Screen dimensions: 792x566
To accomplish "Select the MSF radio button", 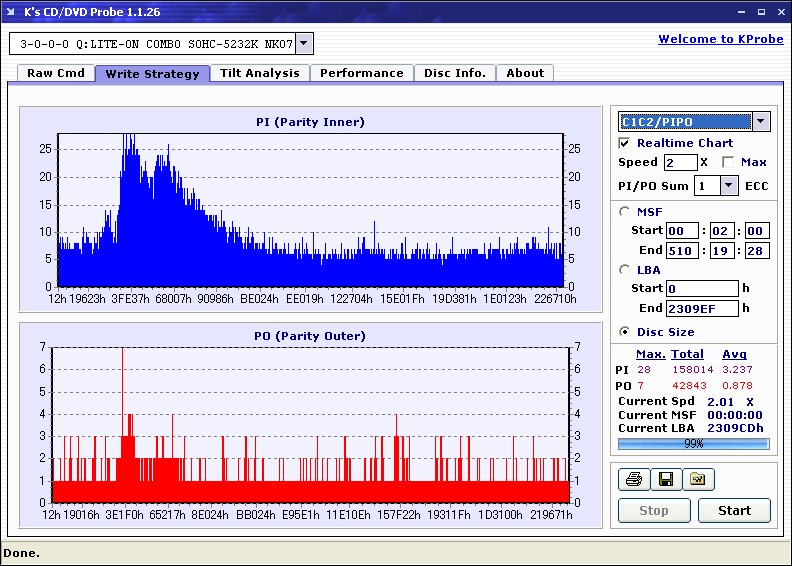I will 625,211.
